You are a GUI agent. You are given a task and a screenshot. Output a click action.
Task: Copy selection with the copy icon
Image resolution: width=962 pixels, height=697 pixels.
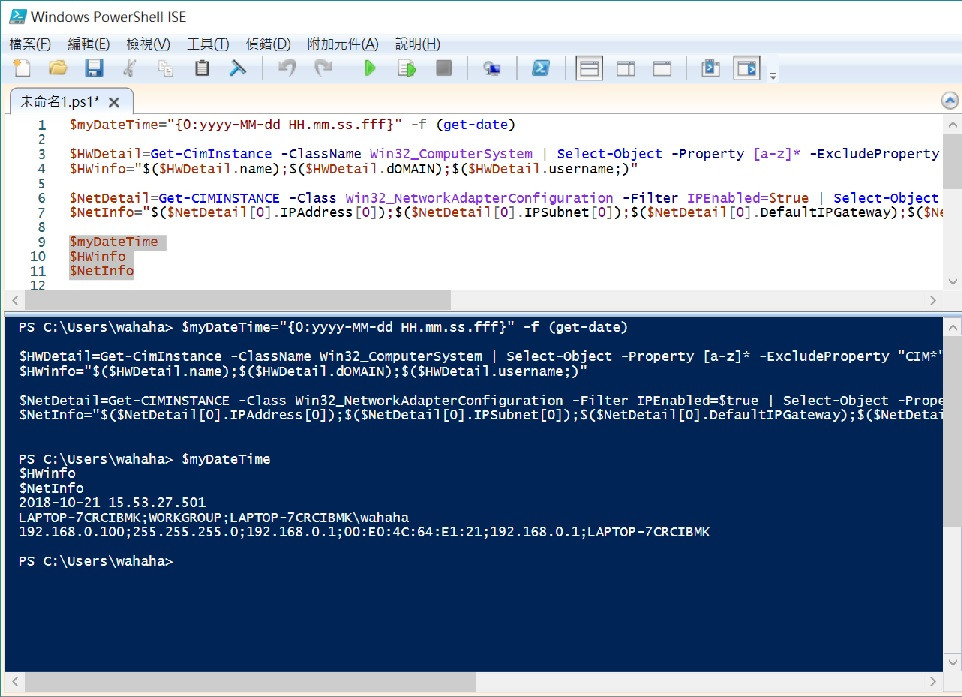click(x=166, y=68)
